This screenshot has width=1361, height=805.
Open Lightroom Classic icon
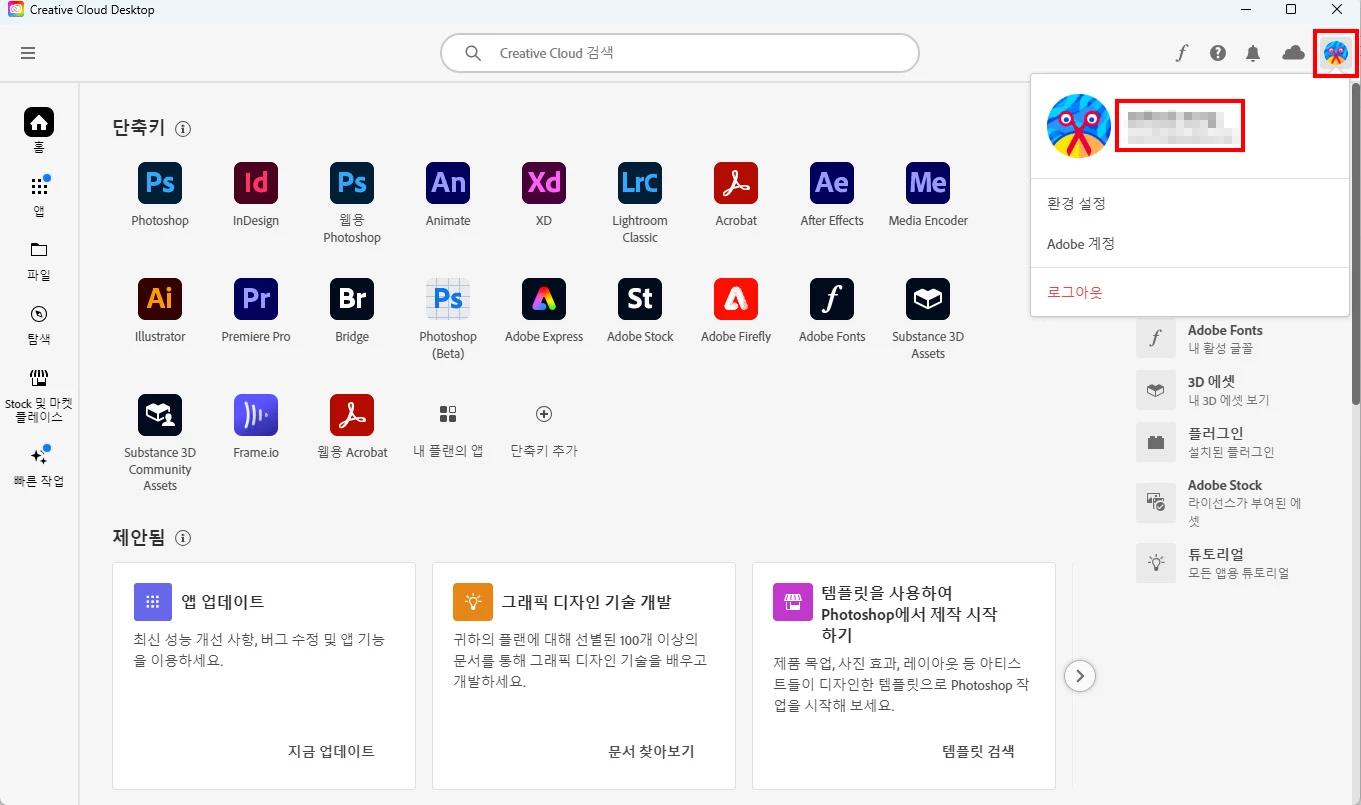[x=640, y=183]
